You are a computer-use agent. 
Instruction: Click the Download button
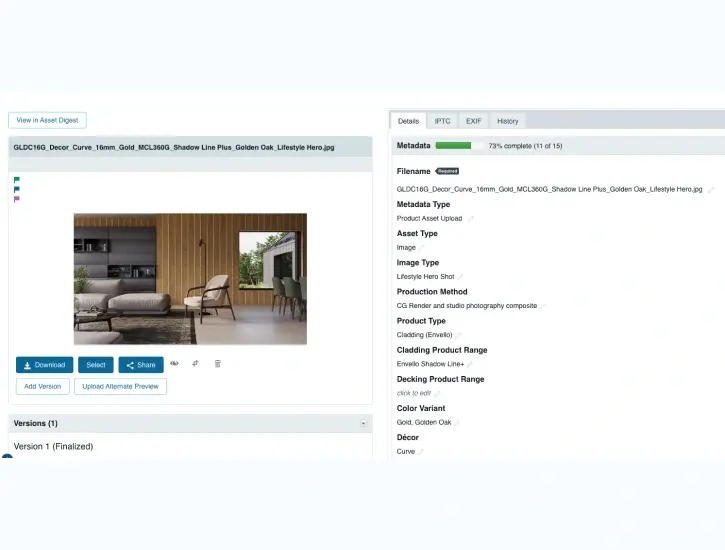[44, 365]
